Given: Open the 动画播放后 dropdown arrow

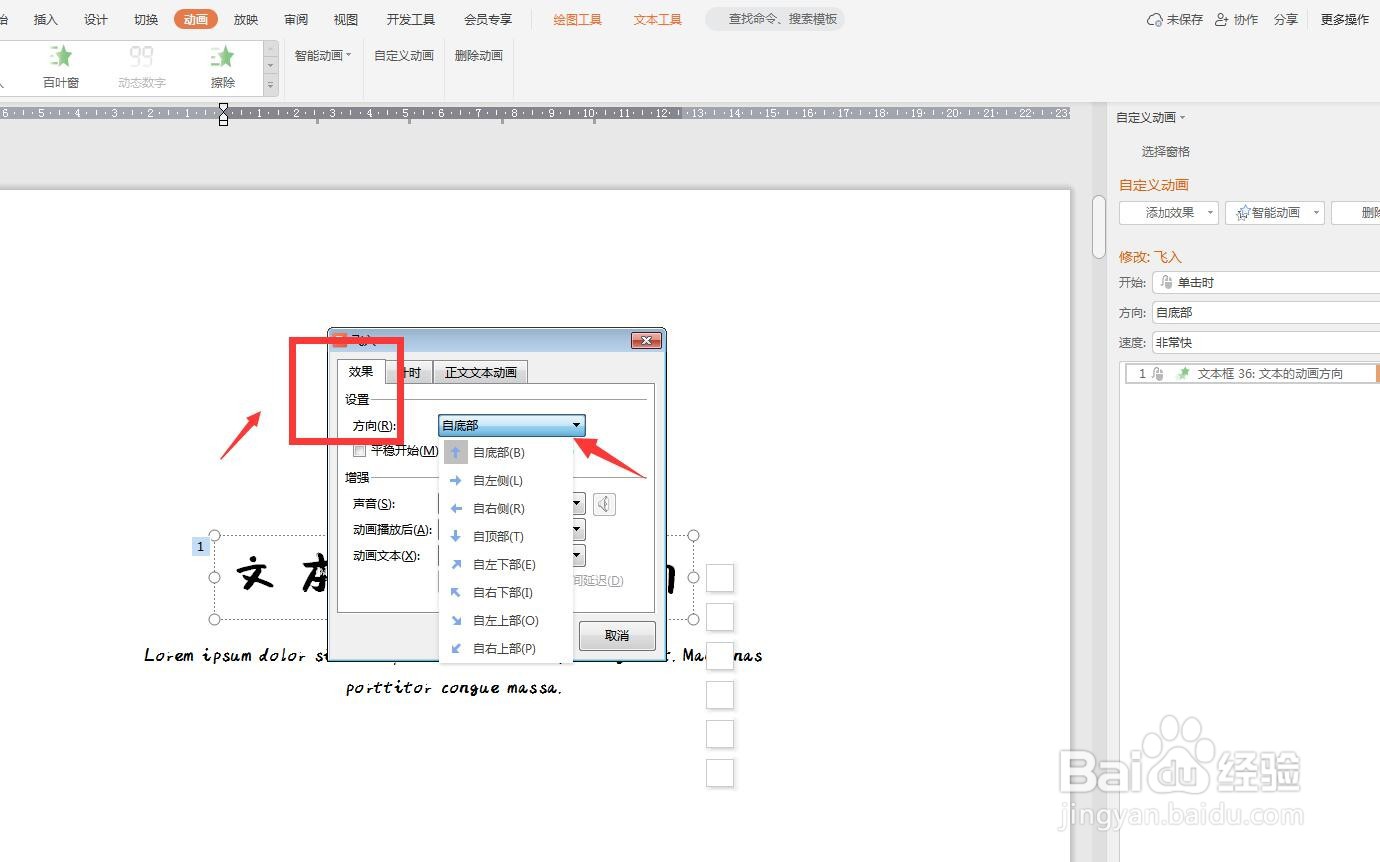Looking at the screenshot, I should [x=578, y=530].
